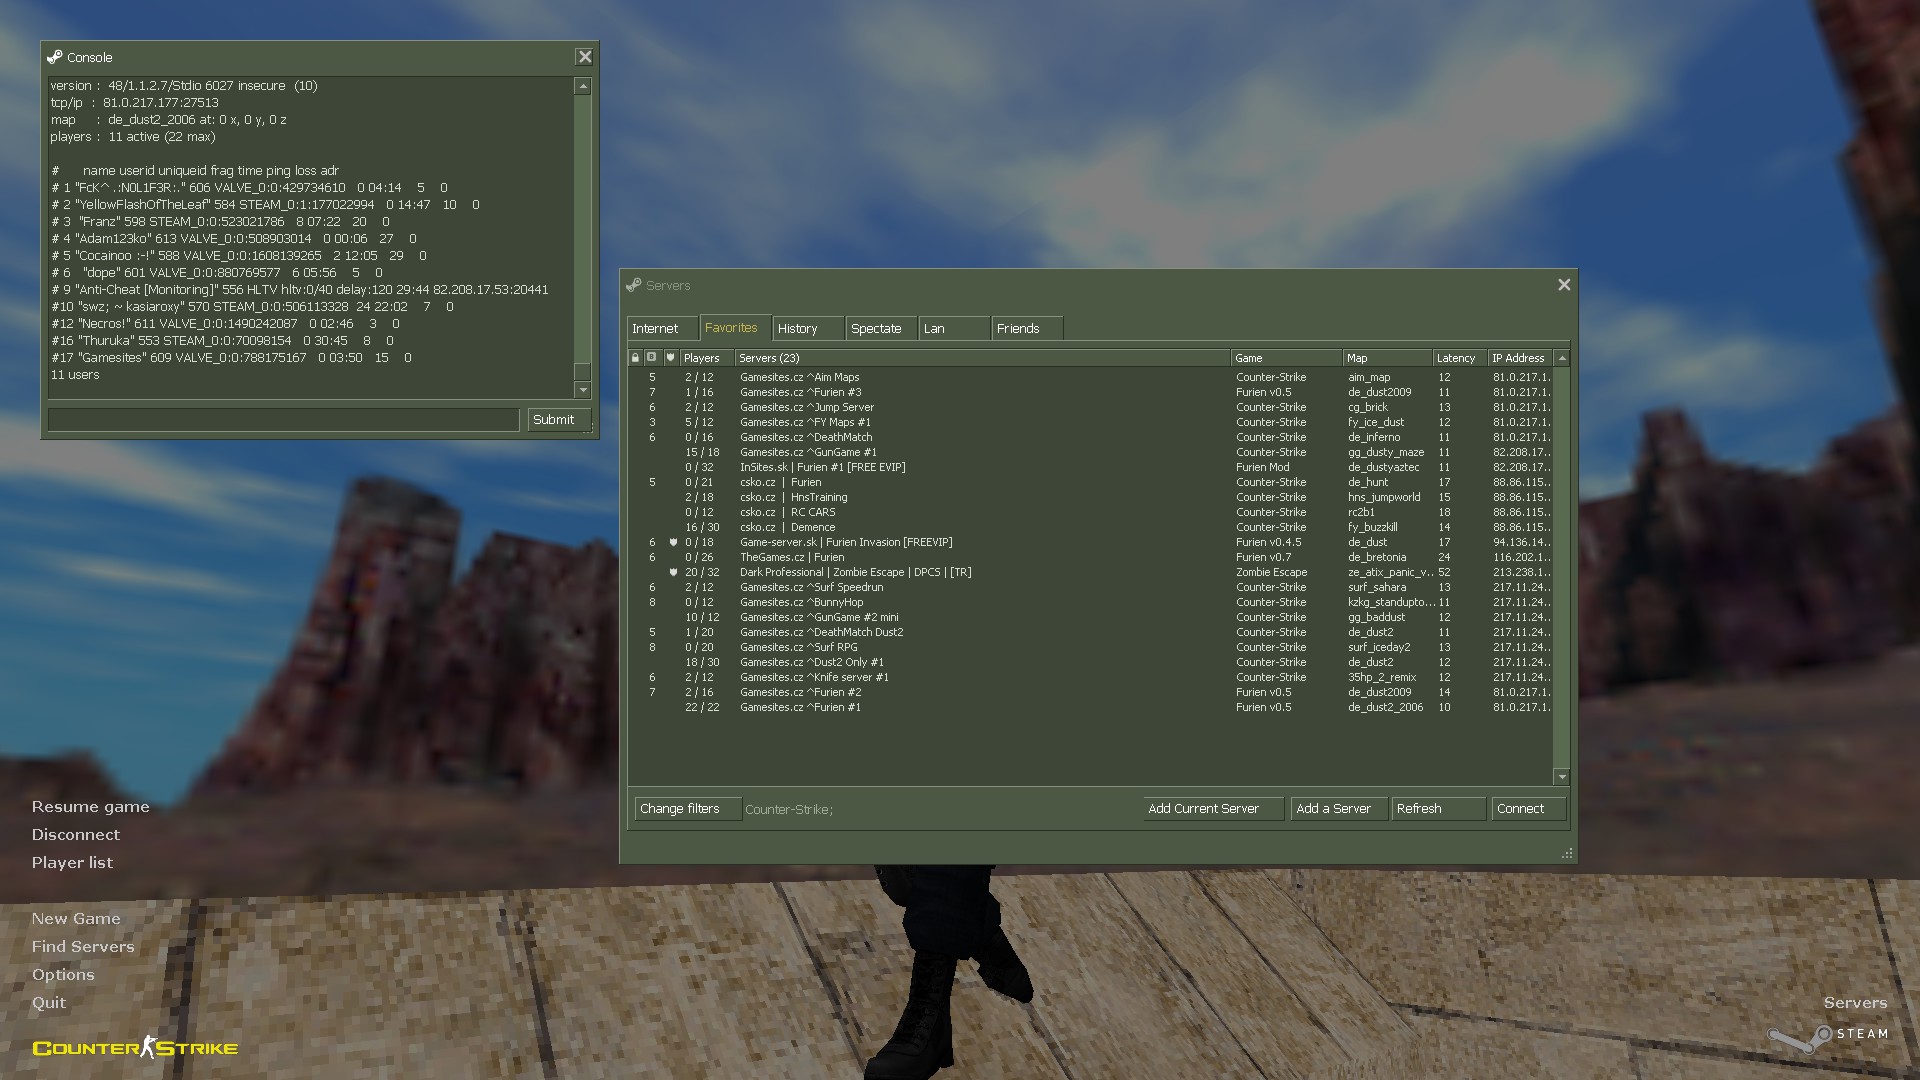Select Gamesites.cz ^Furien #1 server row
Viewport: 1920px width, 1080px height.
click(x=1090, y=707)
